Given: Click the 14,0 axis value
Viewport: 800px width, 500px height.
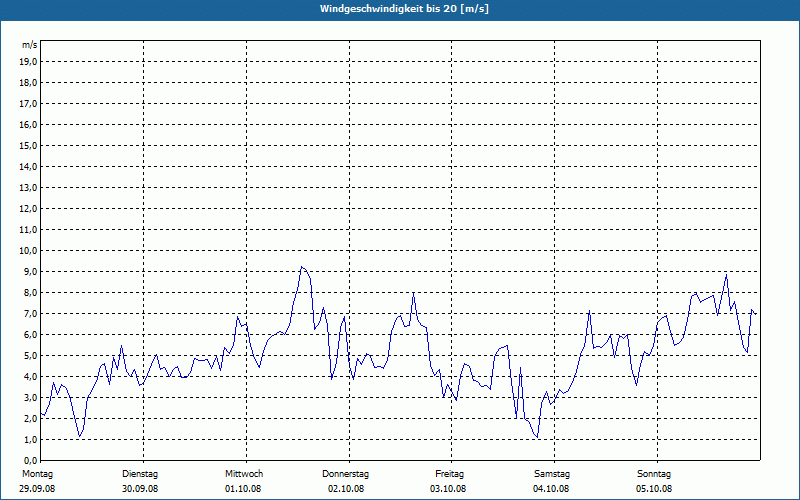Looking at the screenshot, I should (28, 166).
